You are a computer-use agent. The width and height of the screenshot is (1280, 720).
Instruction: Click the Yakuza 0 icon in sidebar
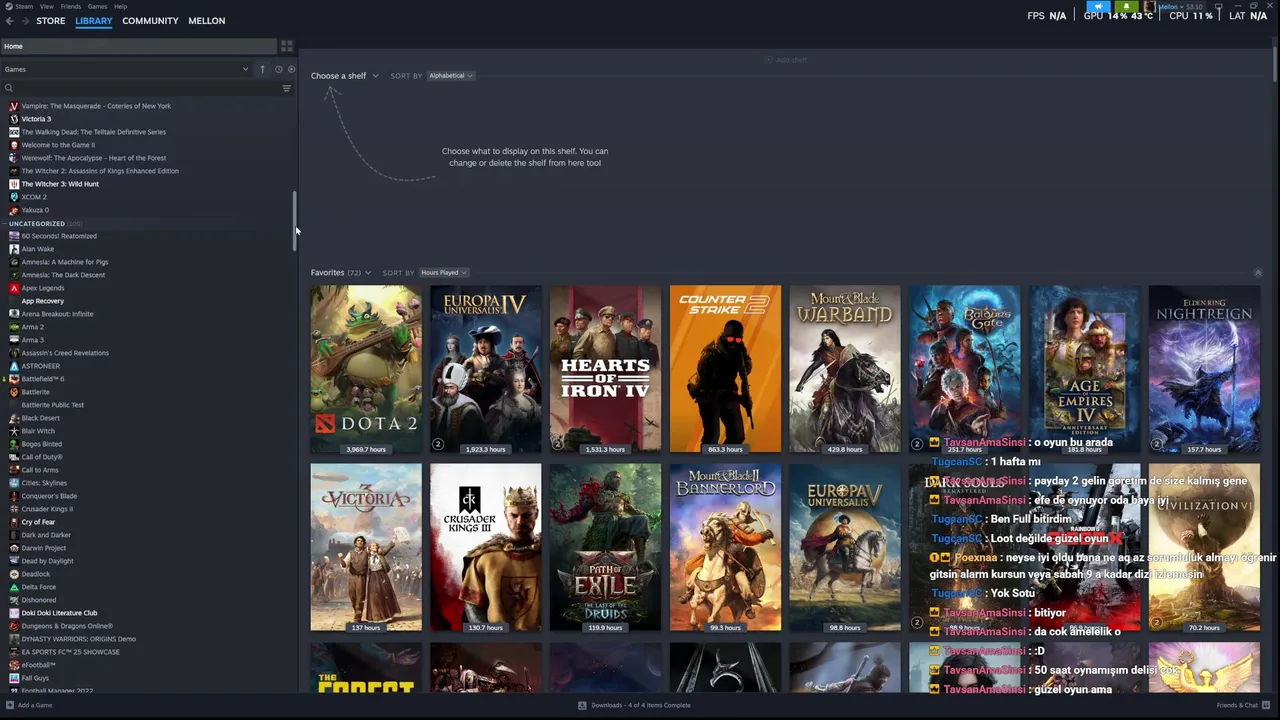click(x=14, y=210)
